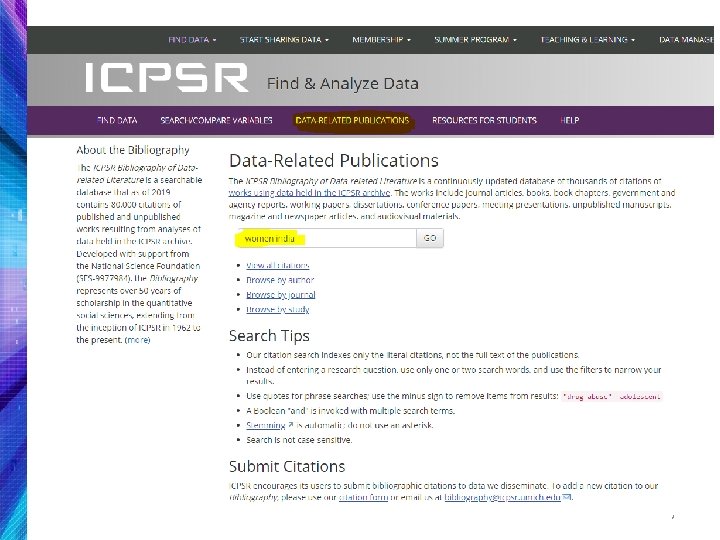Click the citation search input field
This screenshot has height=540, width=720.
tap(326, 238)
